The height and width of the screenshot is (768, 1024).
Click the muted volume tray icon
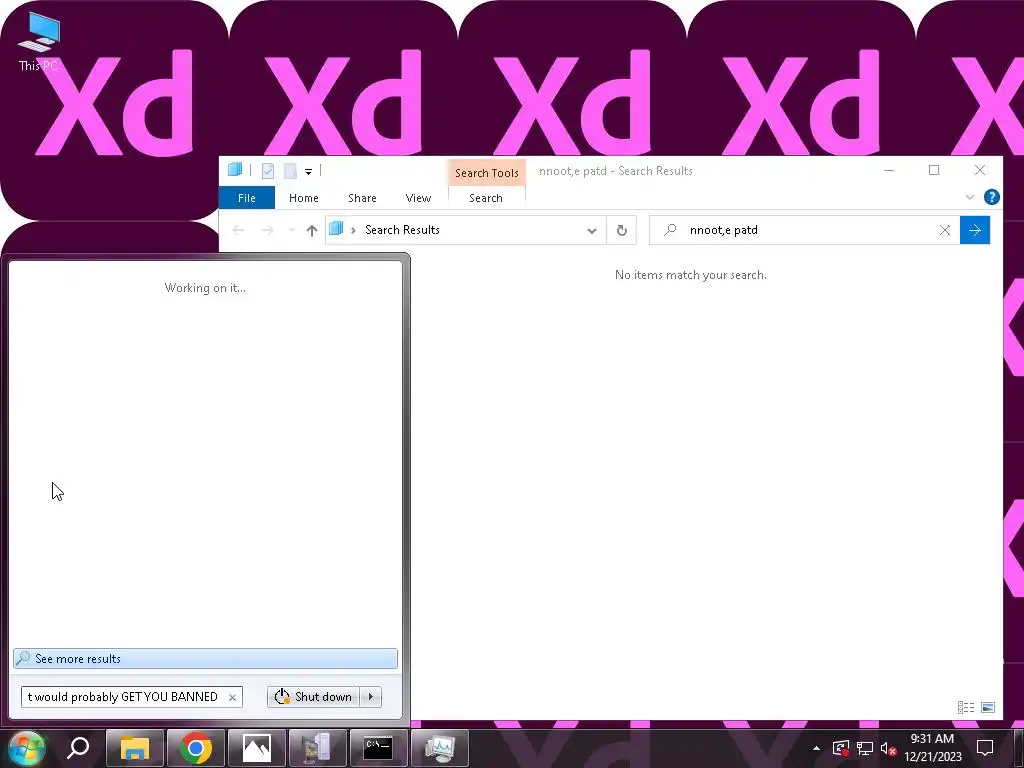click(x=888, y=748)
